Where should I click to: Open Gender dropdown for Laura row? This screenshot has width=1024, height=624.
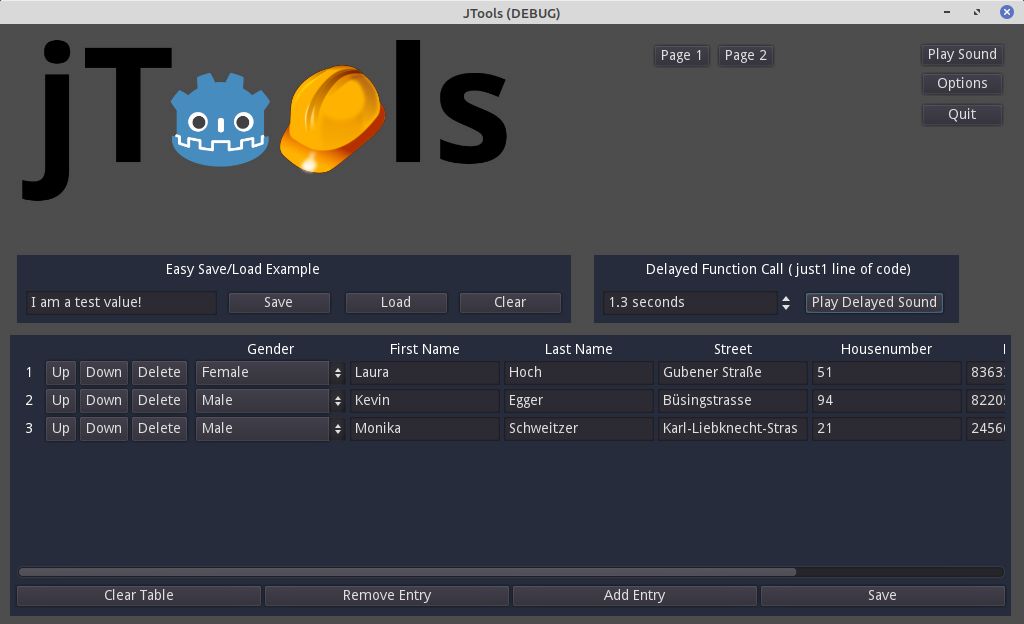(270, 372)
